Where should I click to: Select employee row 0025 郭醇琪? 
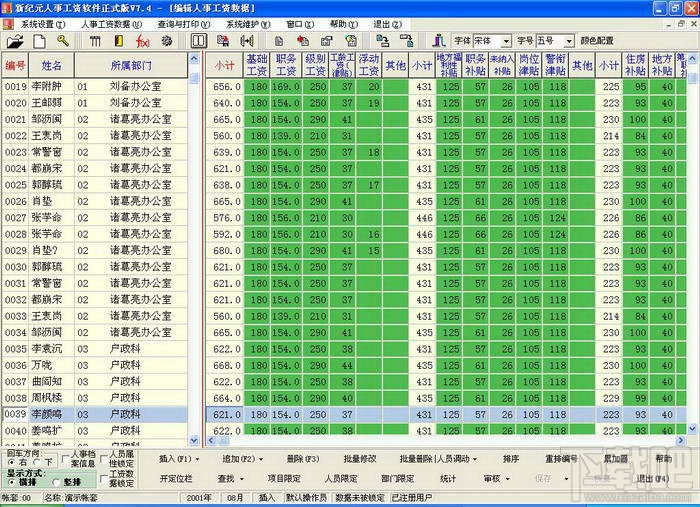95,185
